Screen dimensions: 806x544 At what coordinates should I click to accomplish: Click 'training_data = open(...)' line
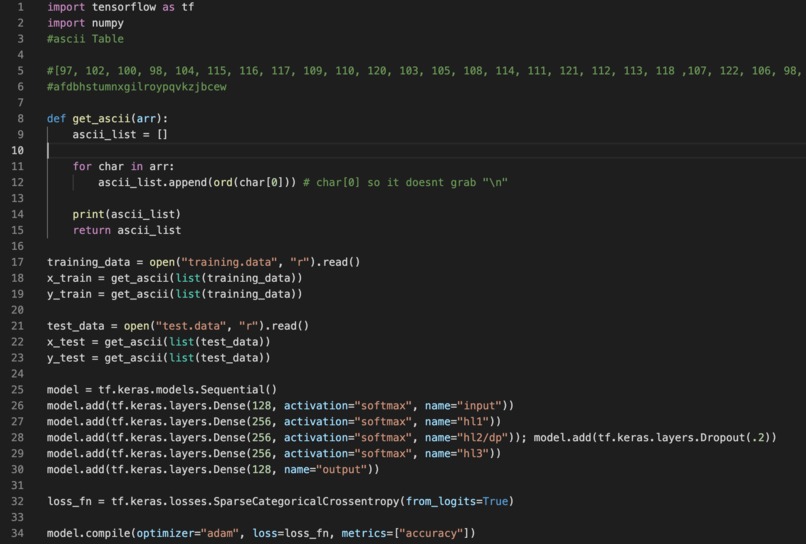click(x=204, y=262)
